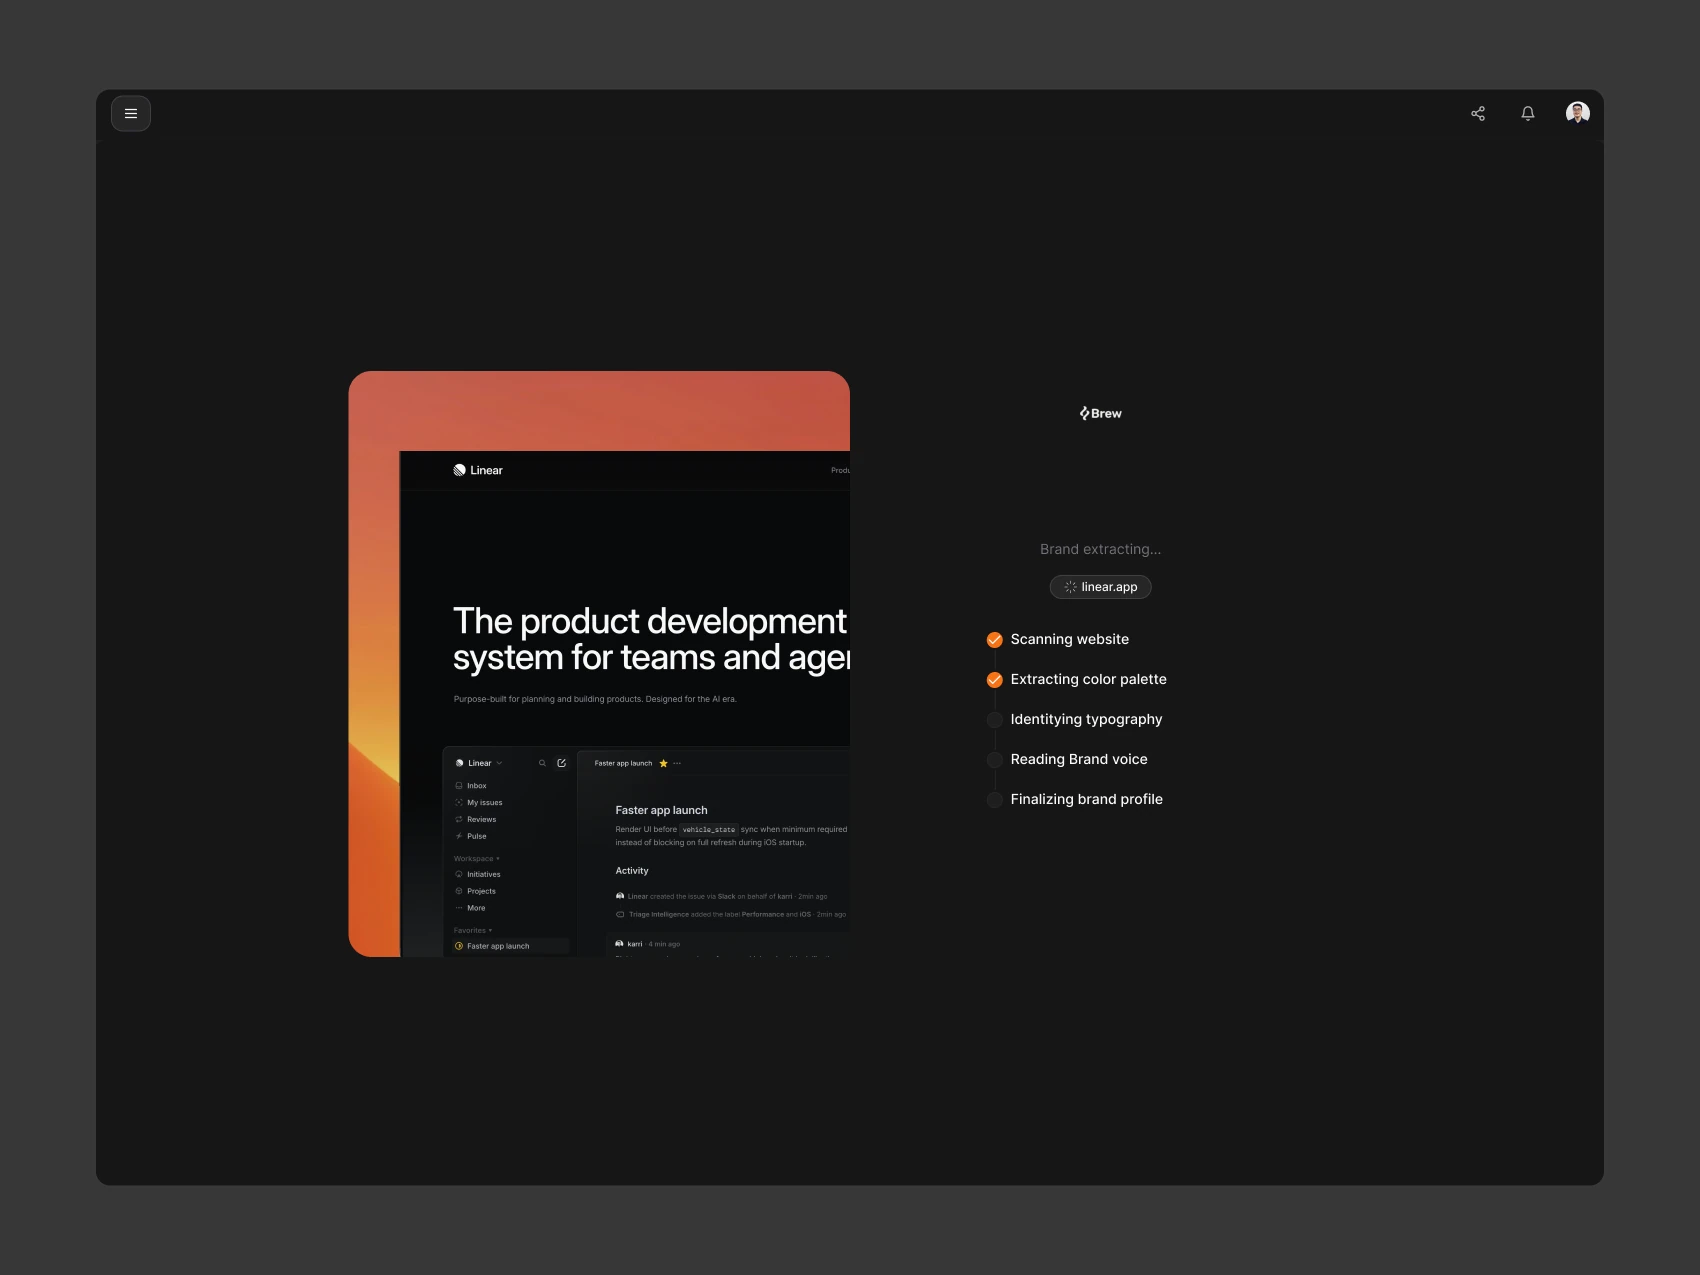
Task: Open the user profile avatar
Action: (x=1578, y=113)
